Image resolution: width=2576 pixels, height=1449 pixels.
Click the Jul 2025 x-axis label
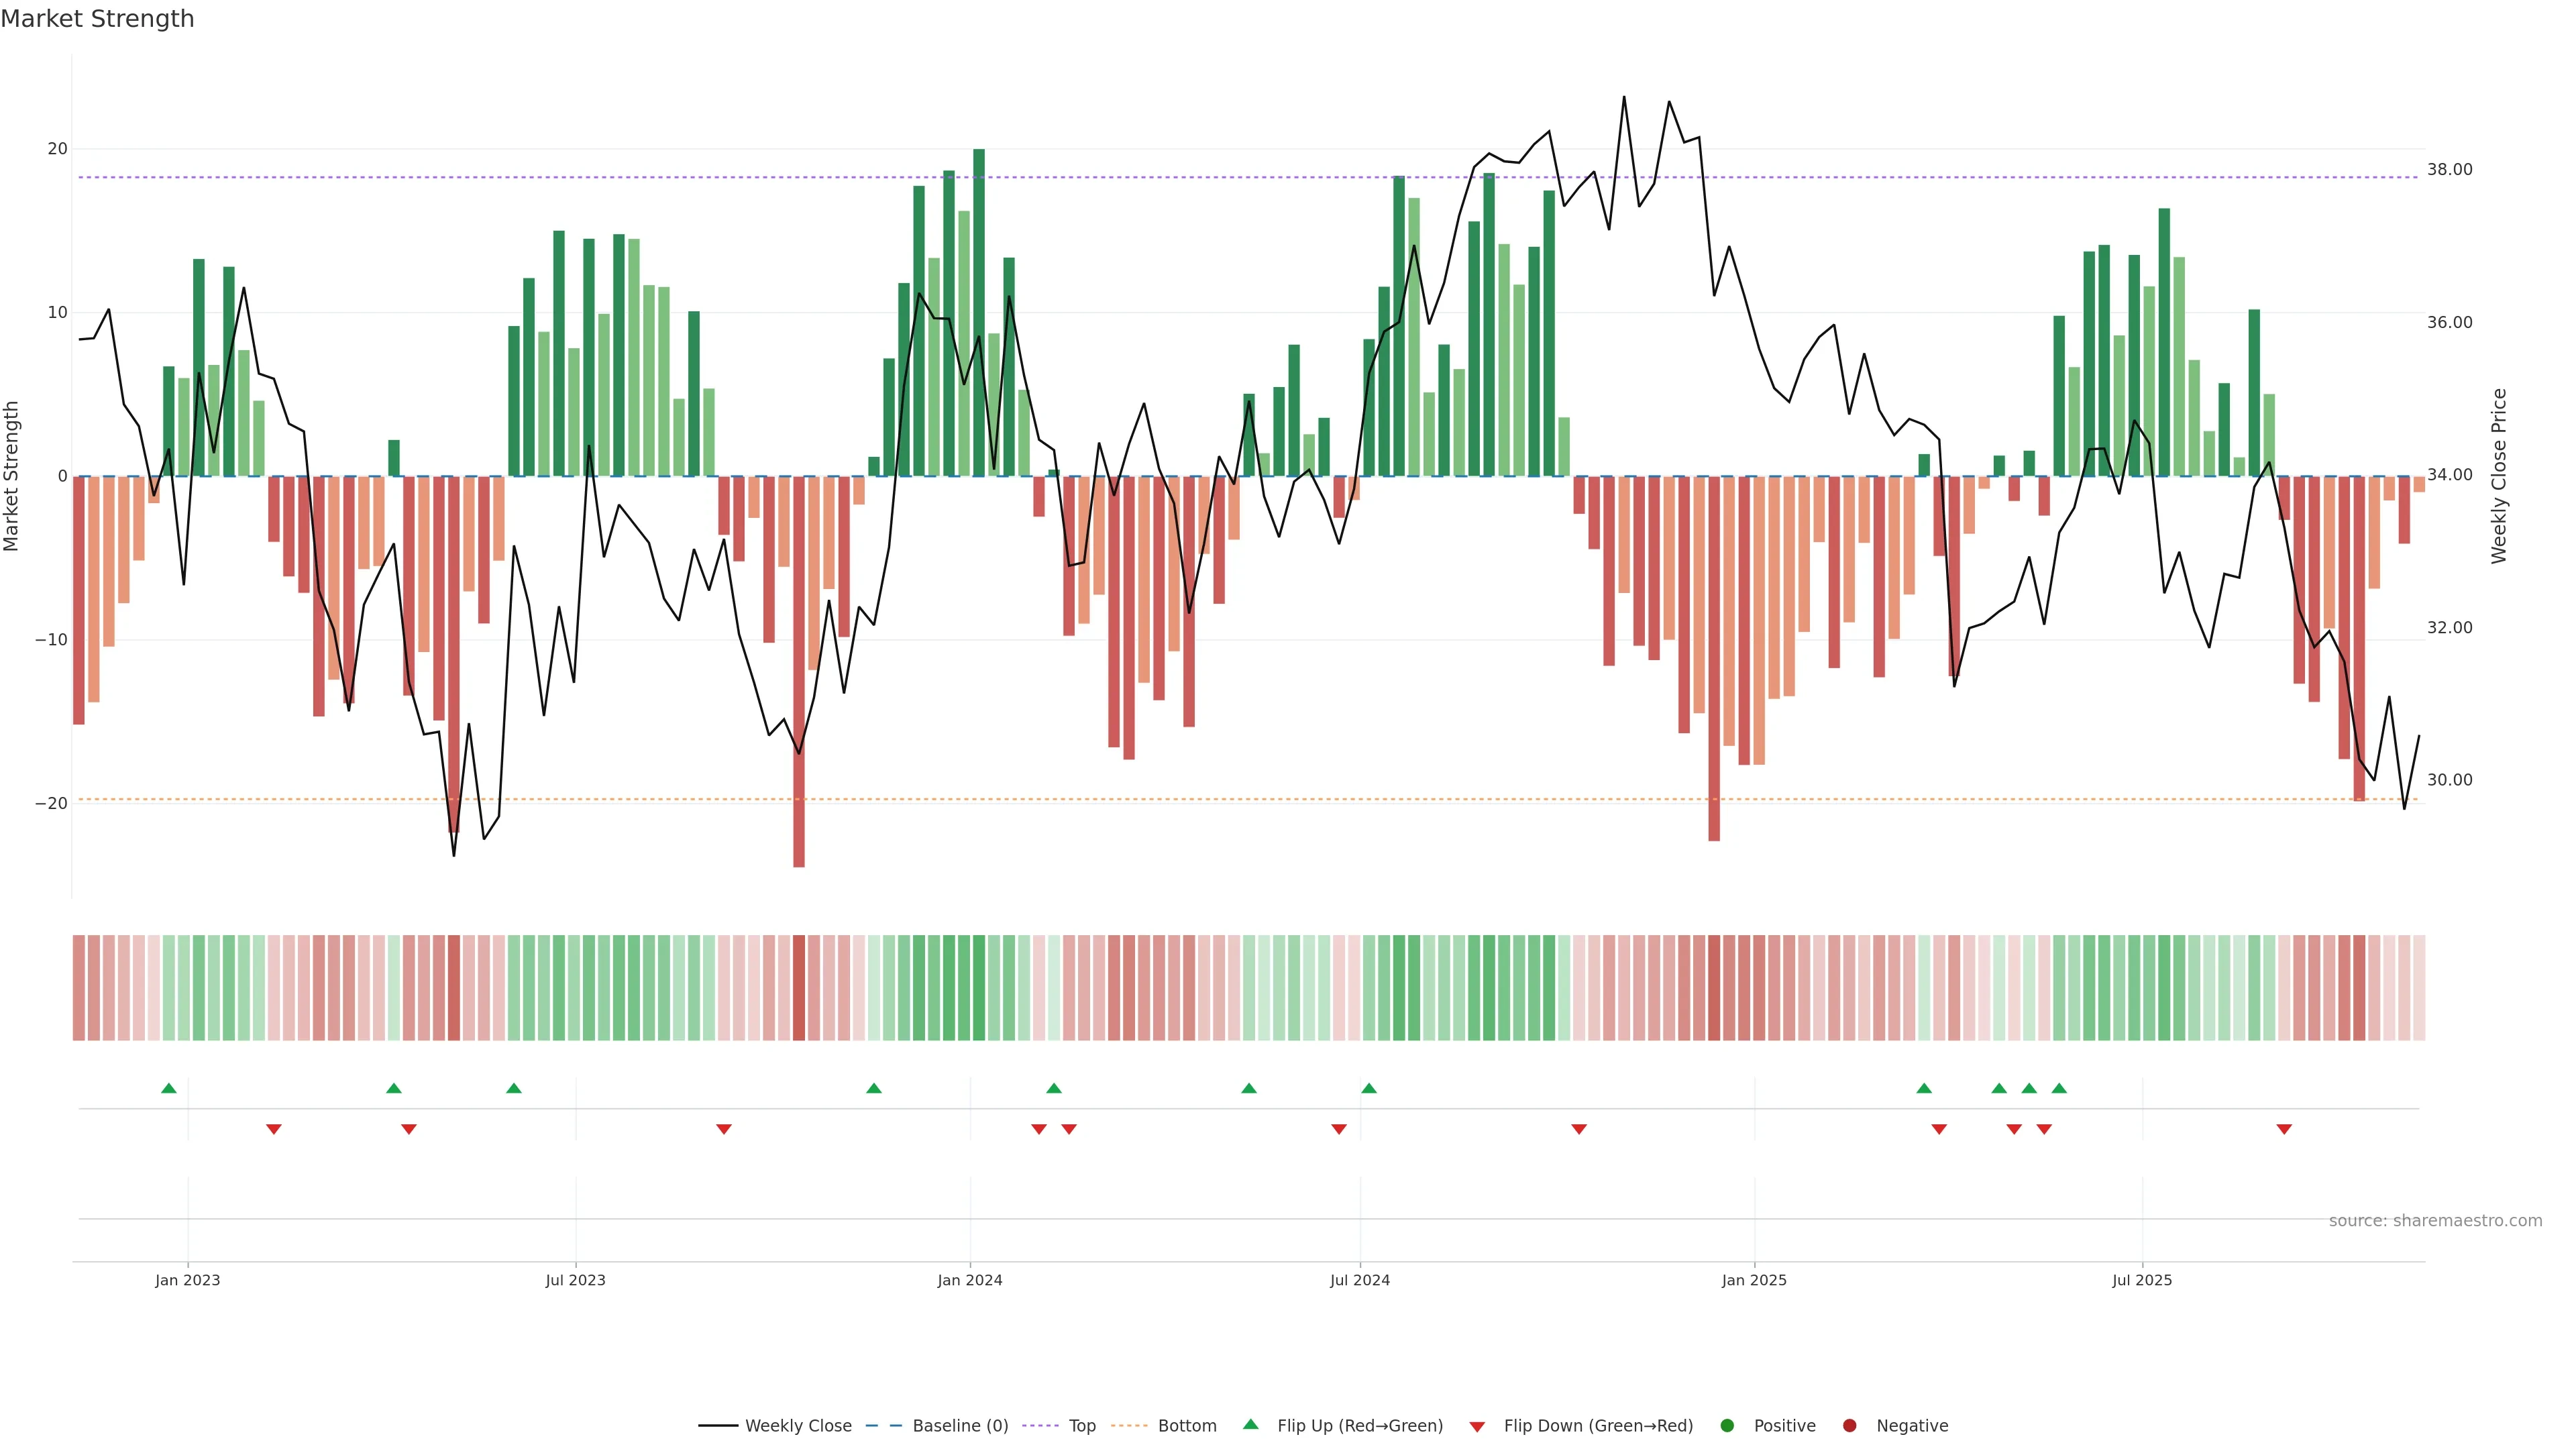tap(2142, 1280)
